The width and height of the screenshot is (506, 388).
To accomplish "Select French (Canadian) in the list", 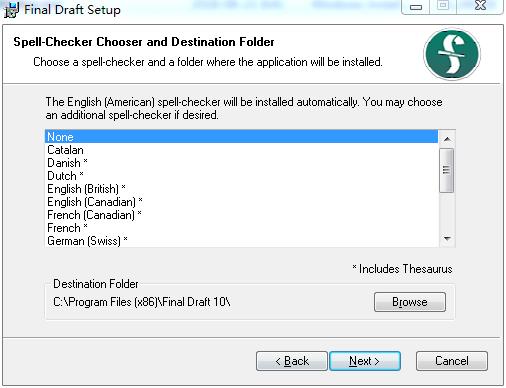I will pyautogui.click(x=241, y=215).
